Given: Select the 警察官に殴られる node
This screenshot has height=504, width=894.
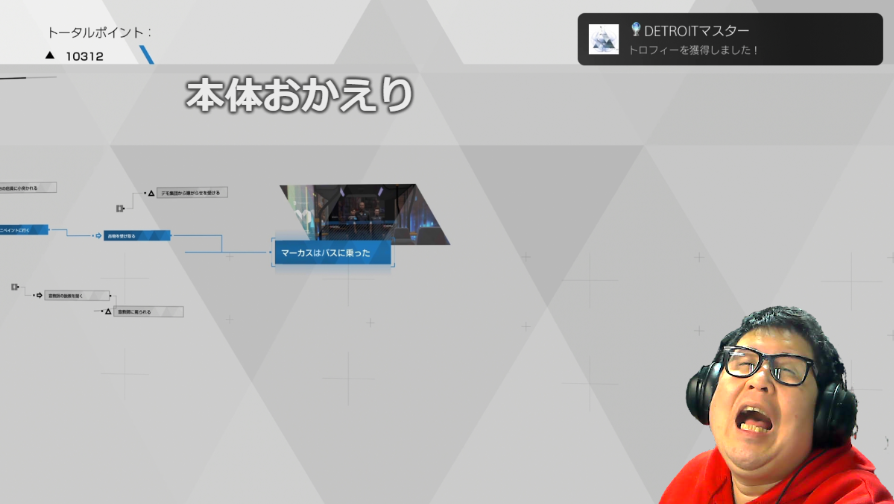Looking at the screenshot, I should coord(148,311).
